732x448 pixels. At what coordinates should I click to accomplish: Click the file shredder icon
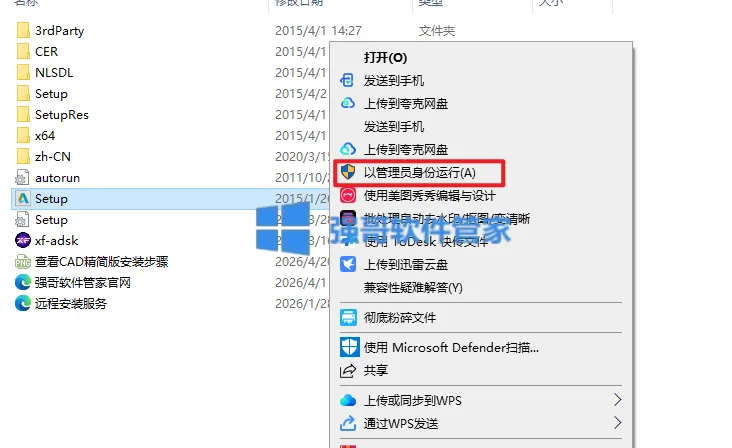coord(348,317)
